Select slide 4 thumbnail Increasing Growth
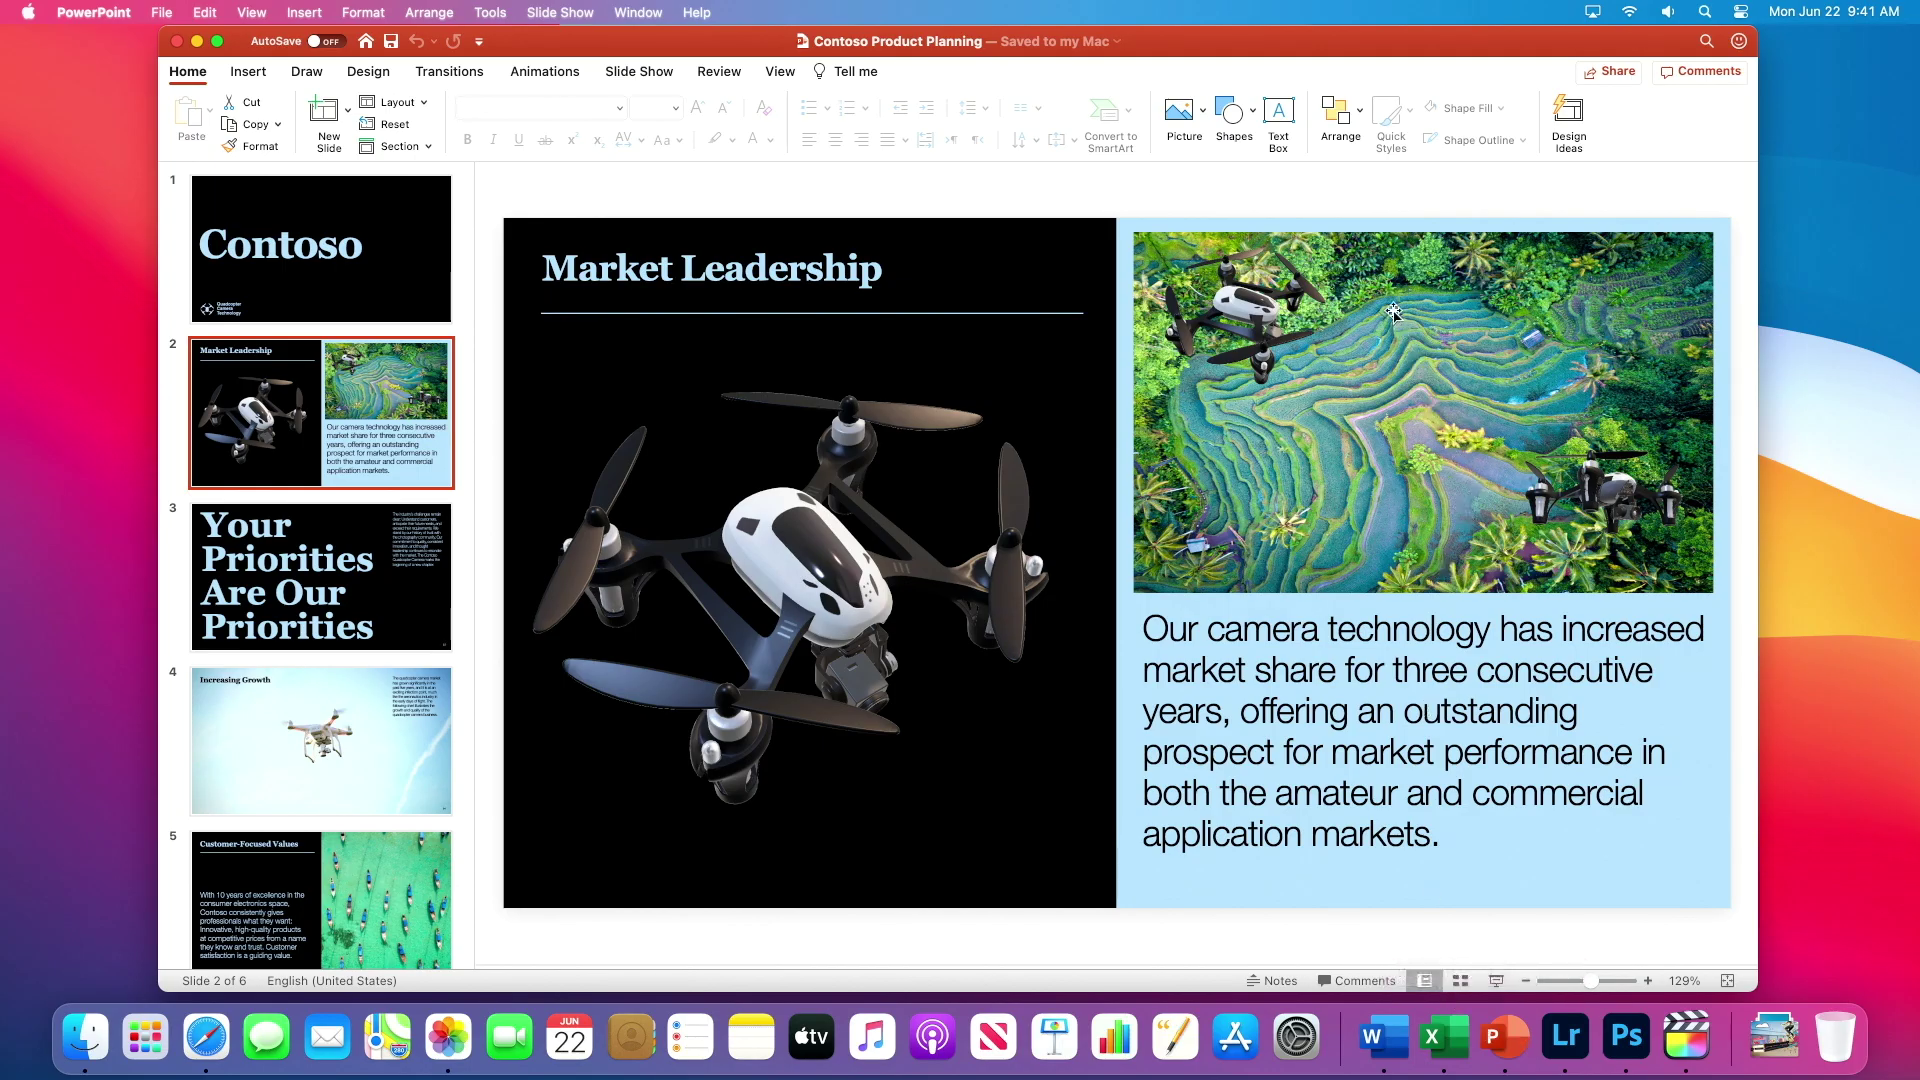Screen dimensions: 1920x1080 320,740
